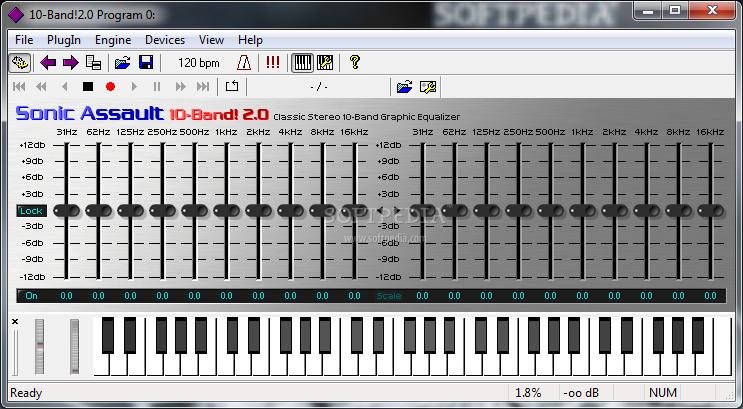Open the Devices menu
Screen dimensions: 743x409
point(165,40)
